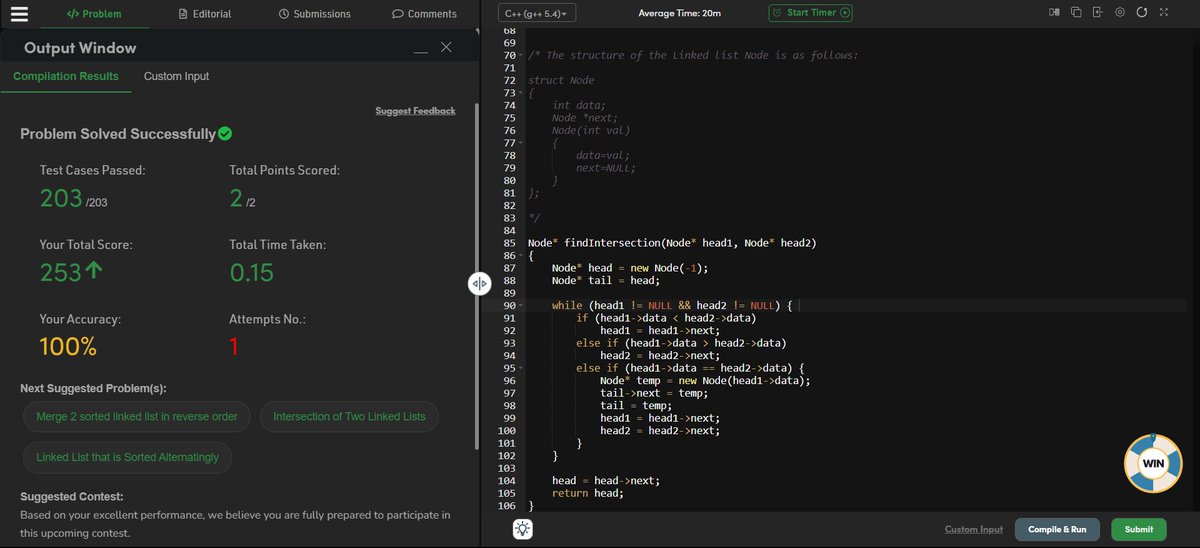The image size is (1200, 548).
Task: Select the Compilation Results tab
Action: click(66, 76)
